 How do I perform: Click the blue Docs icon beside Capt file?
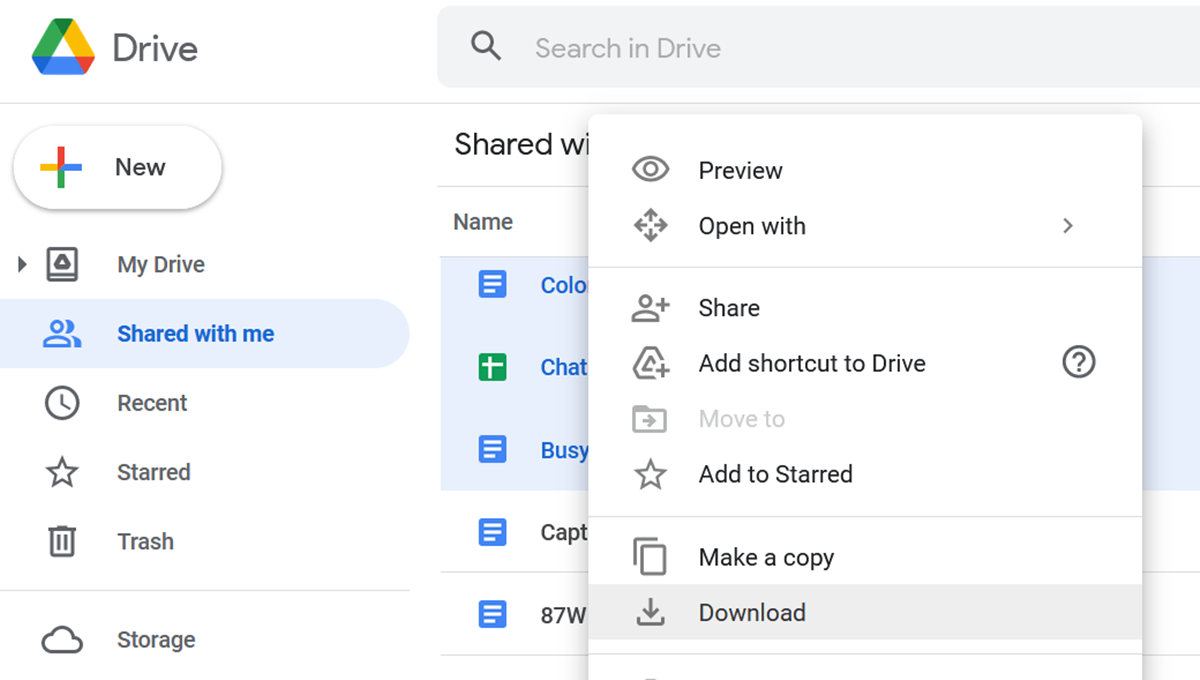click(492, 532)
